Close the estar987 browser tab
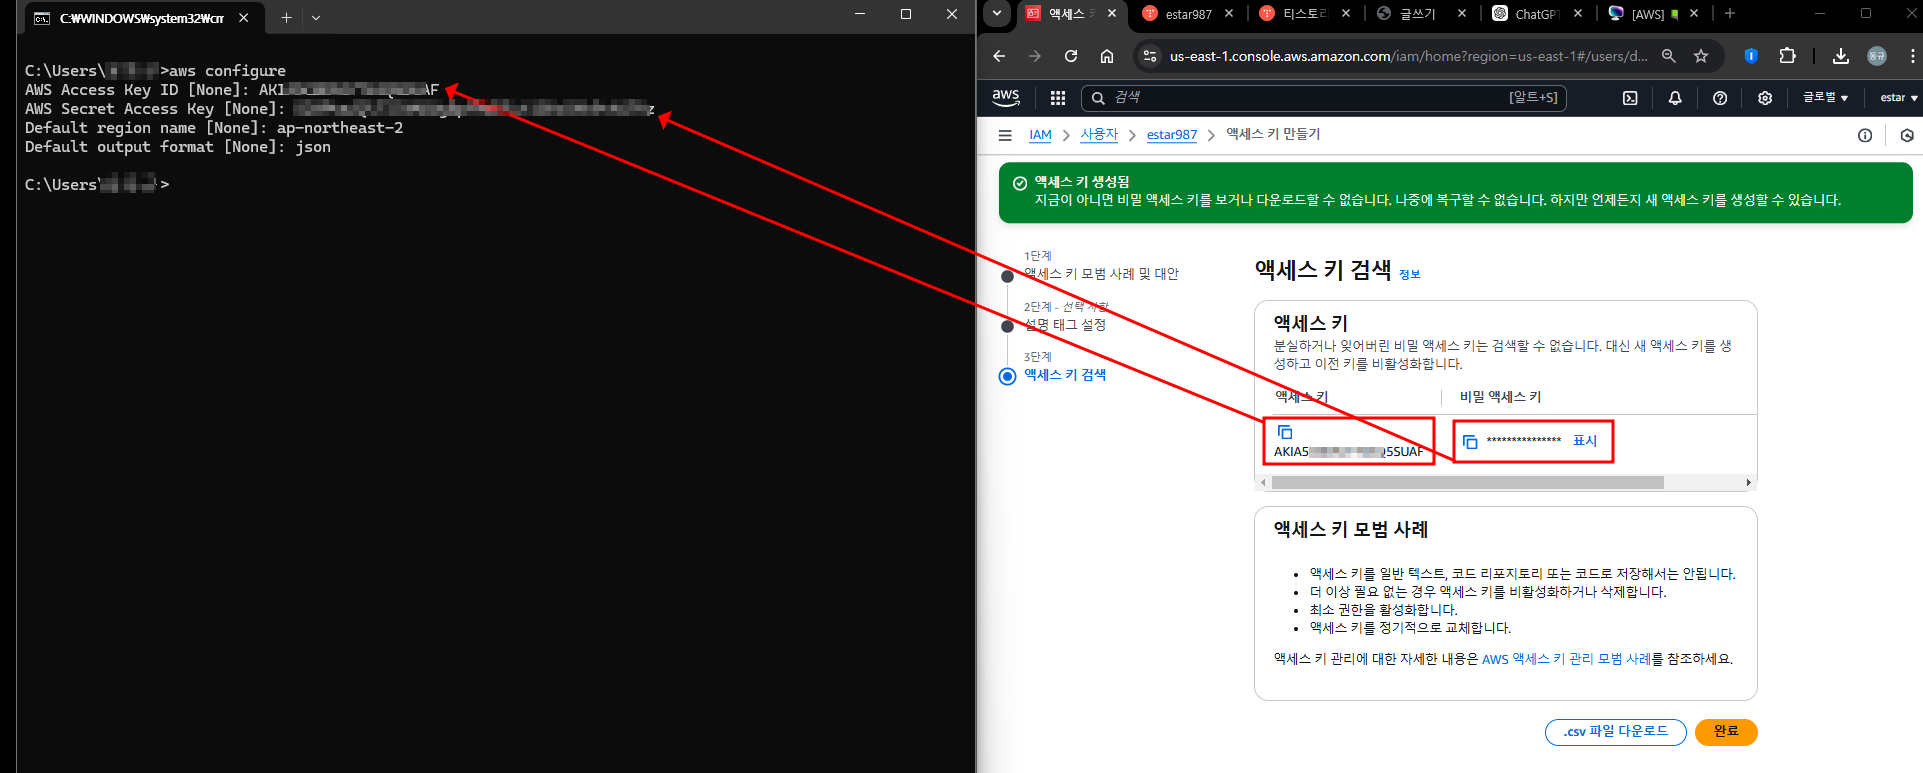The height and width of the screenshot is (773, 1923). (1229, 13)
